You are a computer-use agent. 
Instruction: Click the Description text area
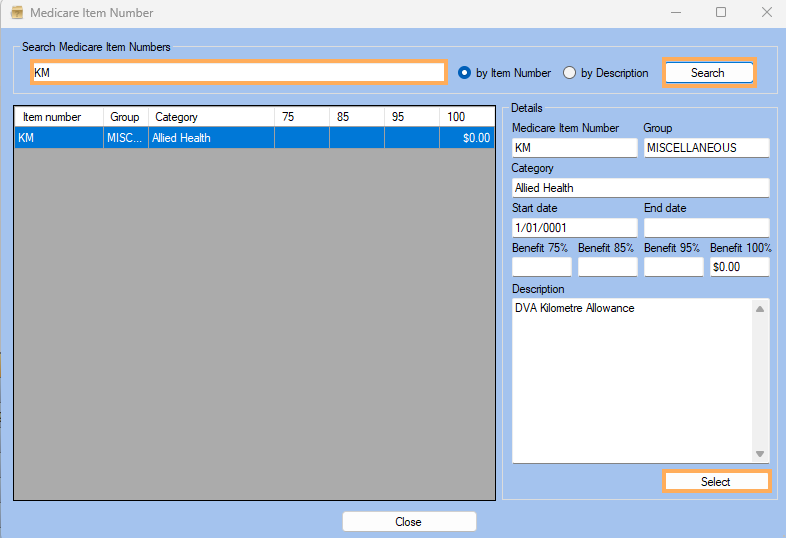633,381
